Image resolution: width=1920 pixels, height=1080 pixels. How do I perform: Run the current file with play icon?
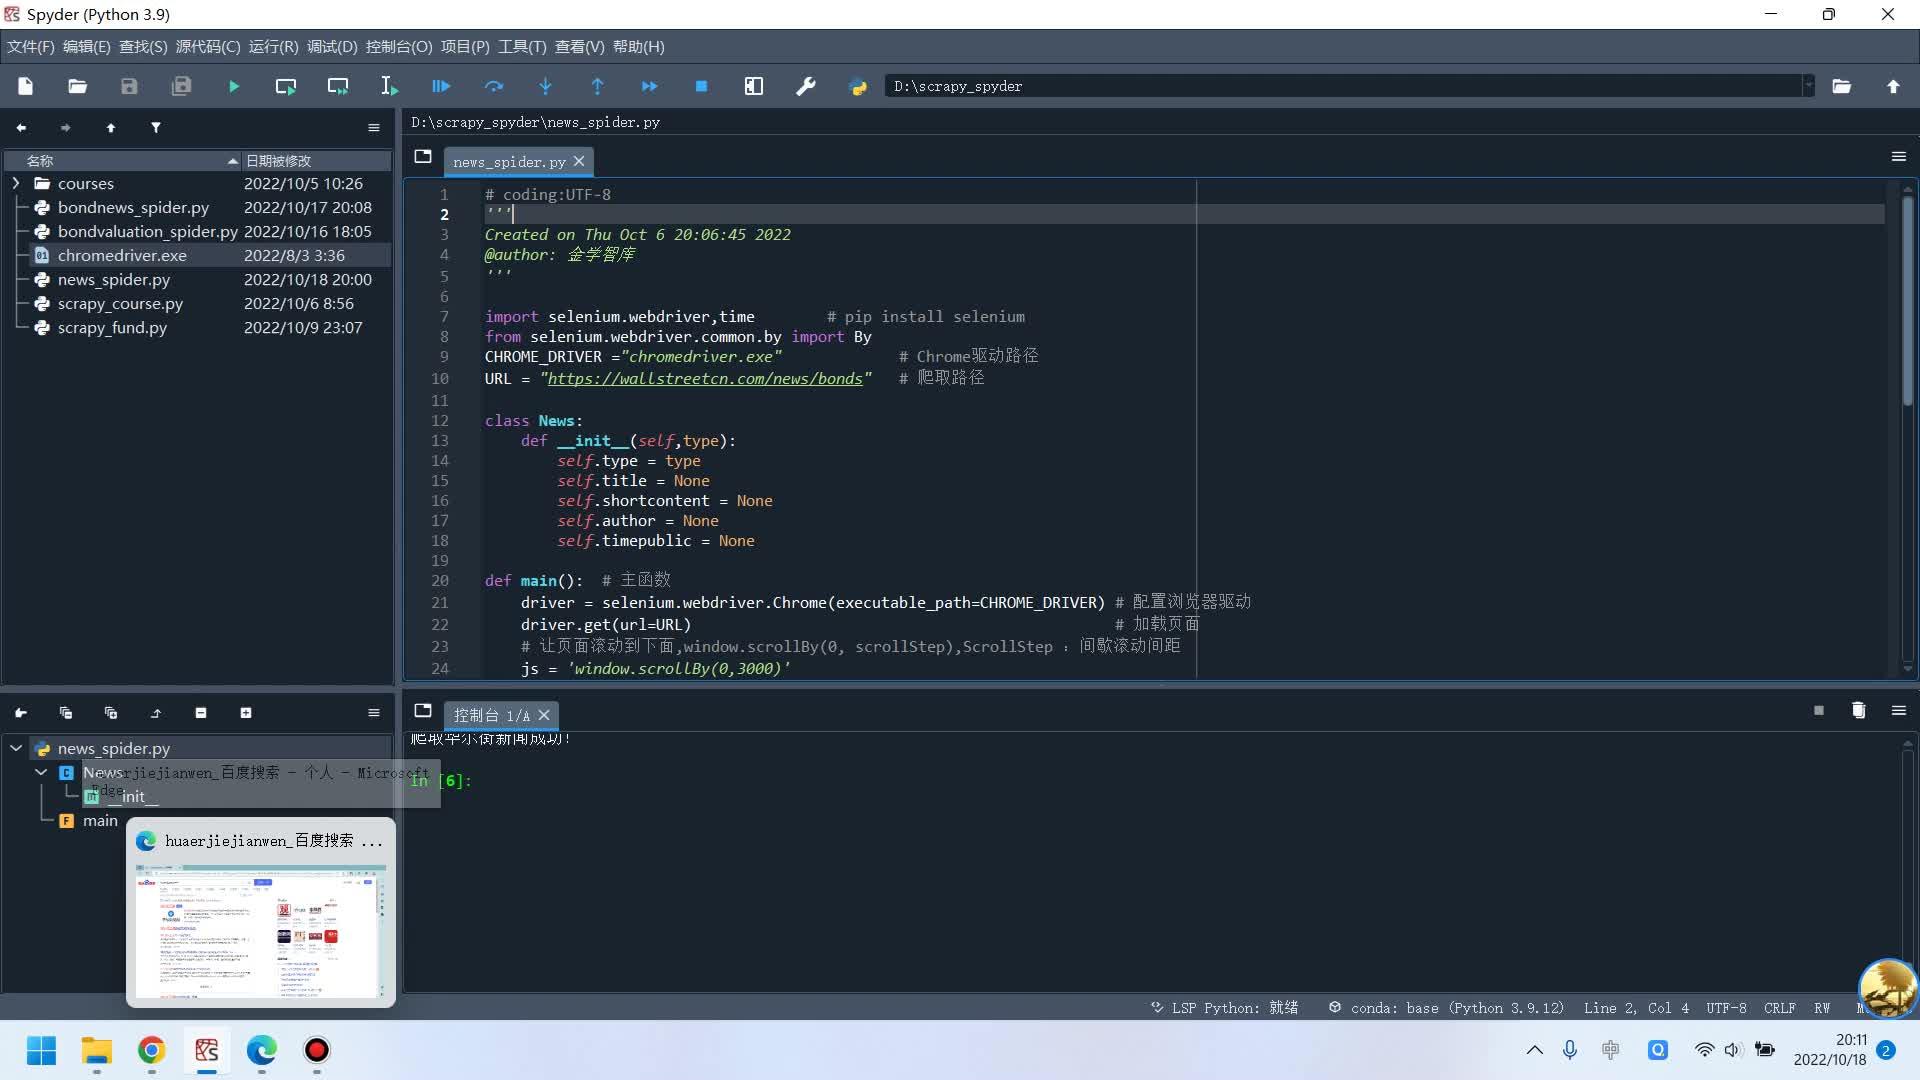(x=233, y=87)
